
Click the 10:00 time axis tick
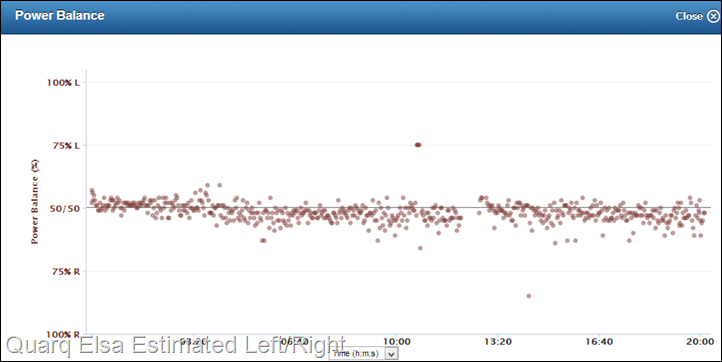[396, 341]
